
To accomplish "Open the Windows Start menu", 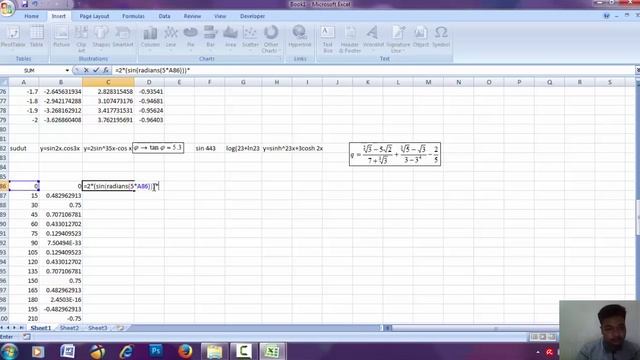I will [x=9, y=351].
